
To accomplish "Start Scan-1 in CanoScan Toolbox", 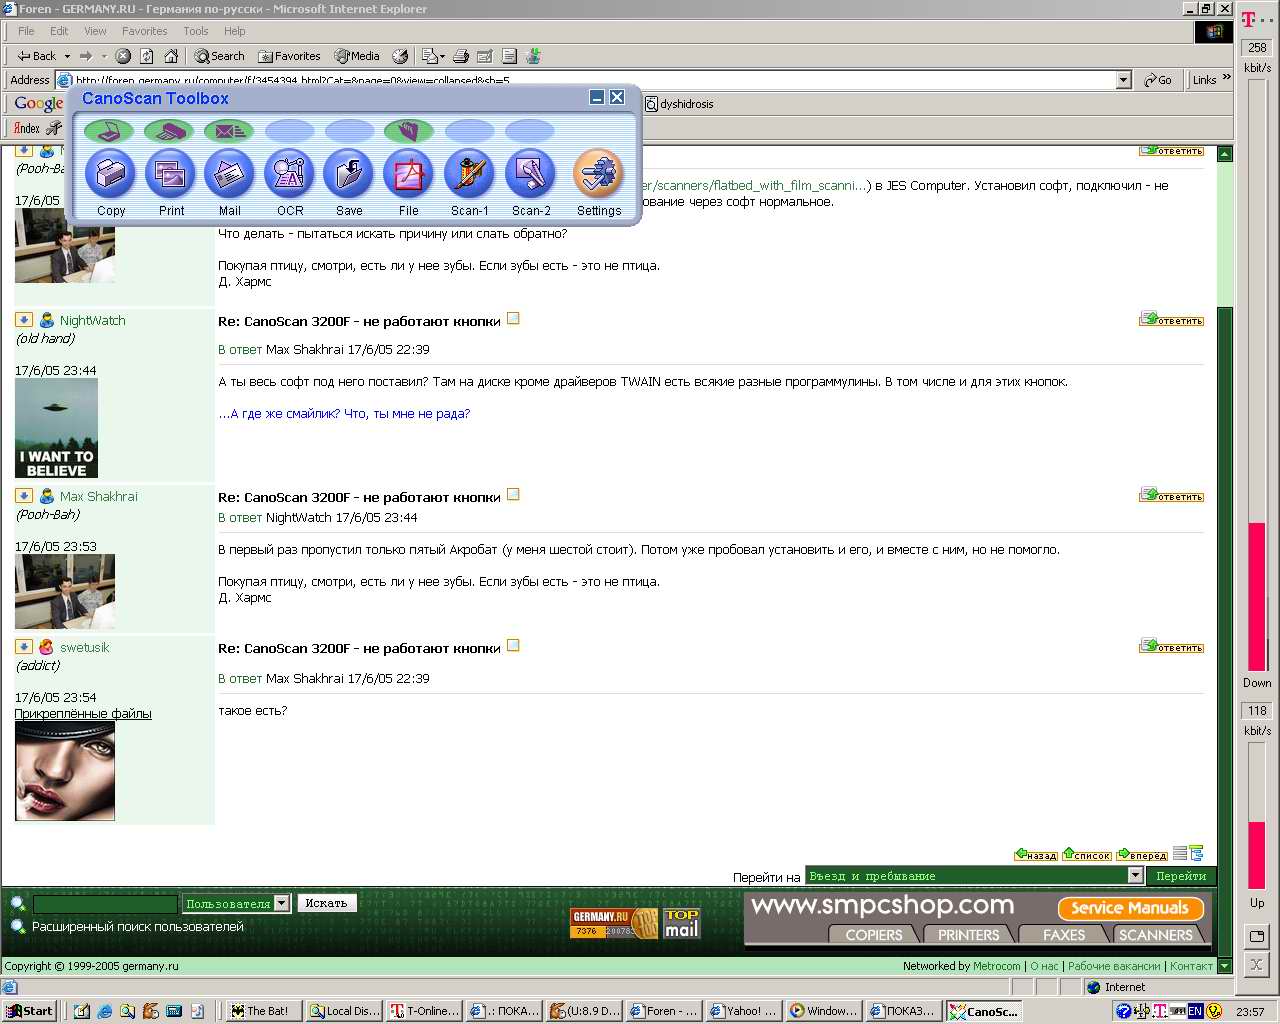I will 470,174.
